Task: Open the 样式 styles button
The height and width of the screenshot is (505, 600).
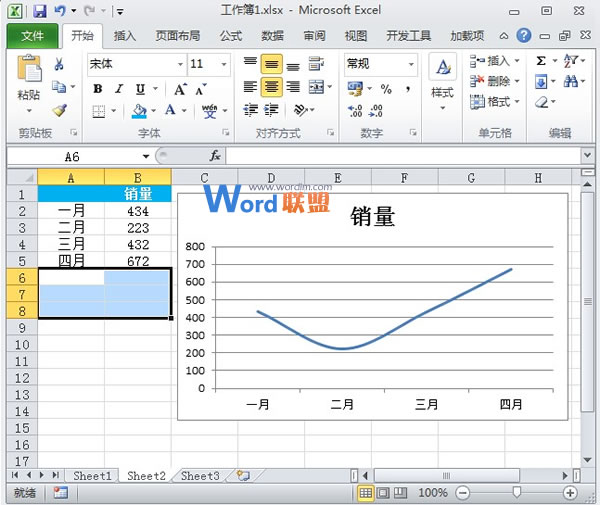Action: (443, 83)
